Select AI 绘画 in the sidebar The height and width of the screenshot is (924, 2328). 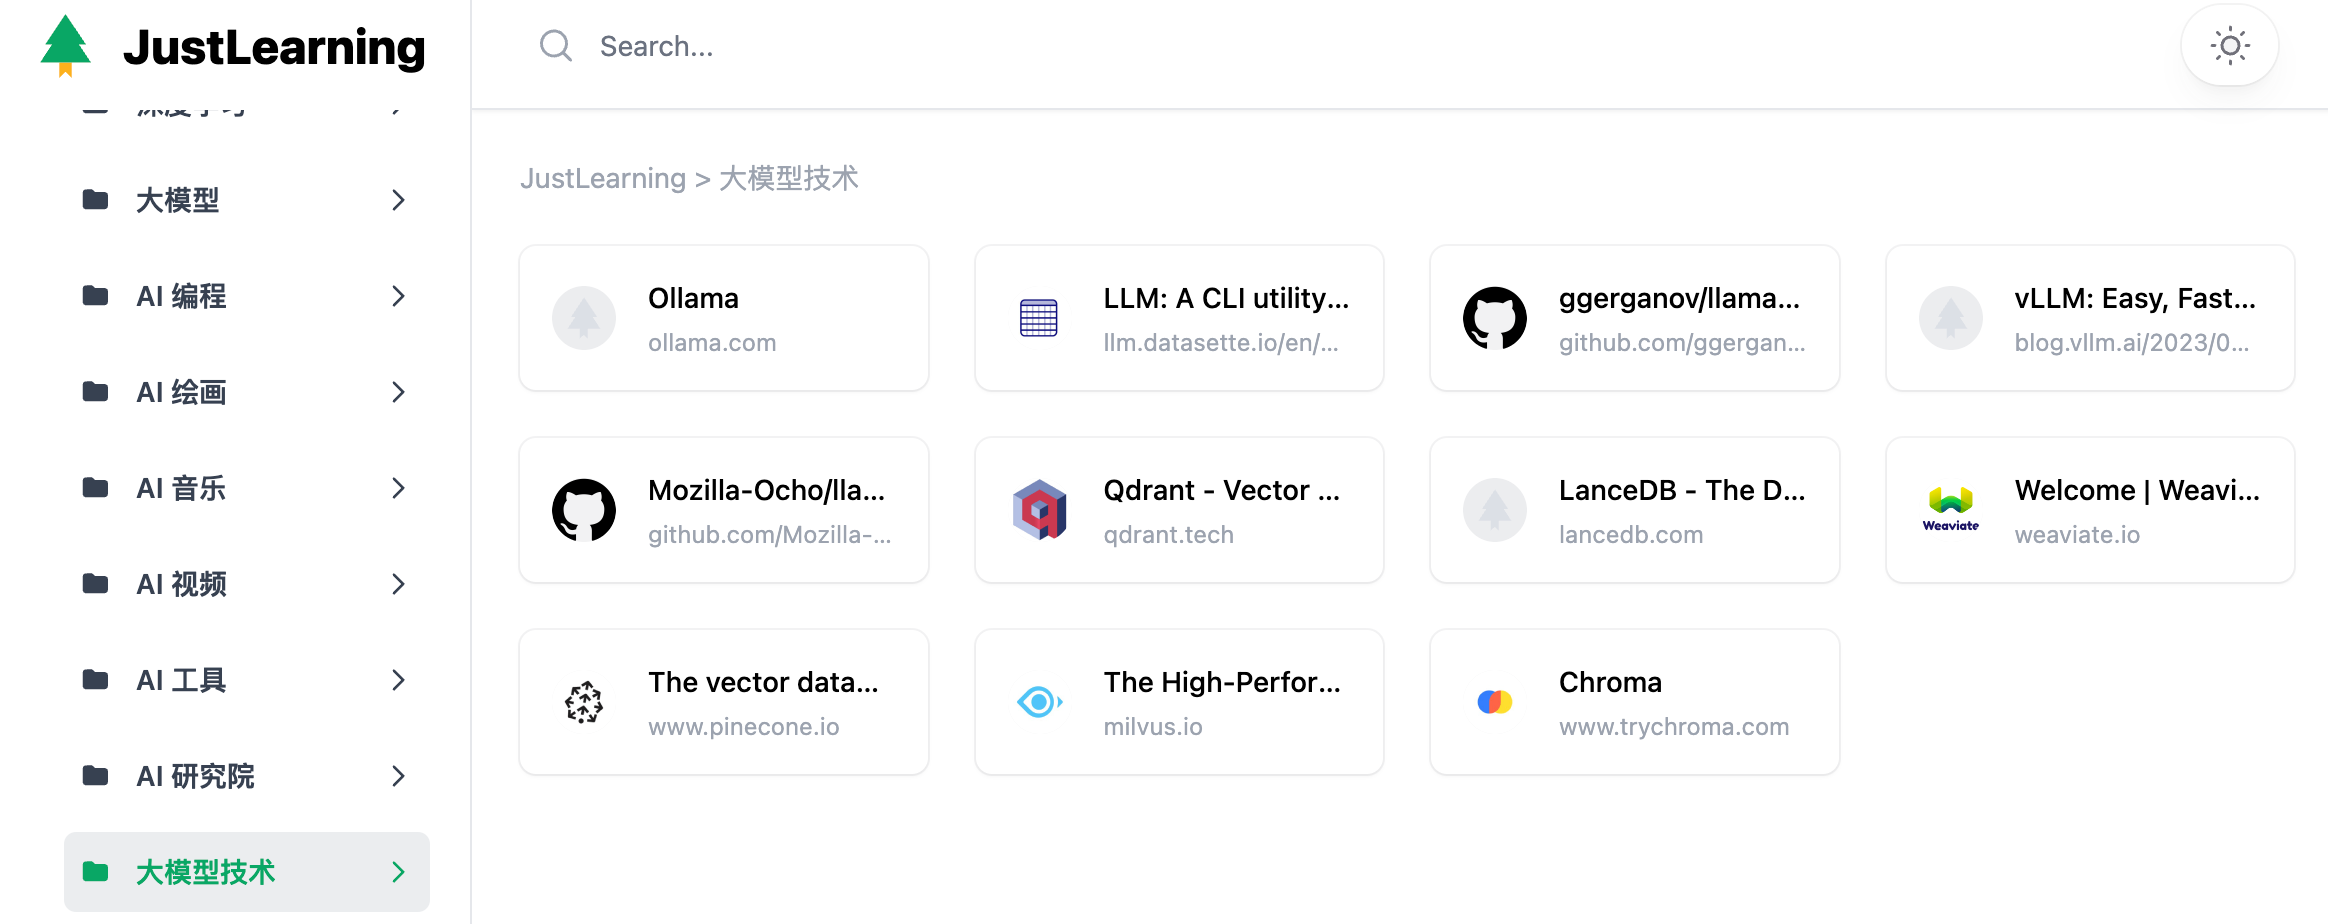(182, 392)
